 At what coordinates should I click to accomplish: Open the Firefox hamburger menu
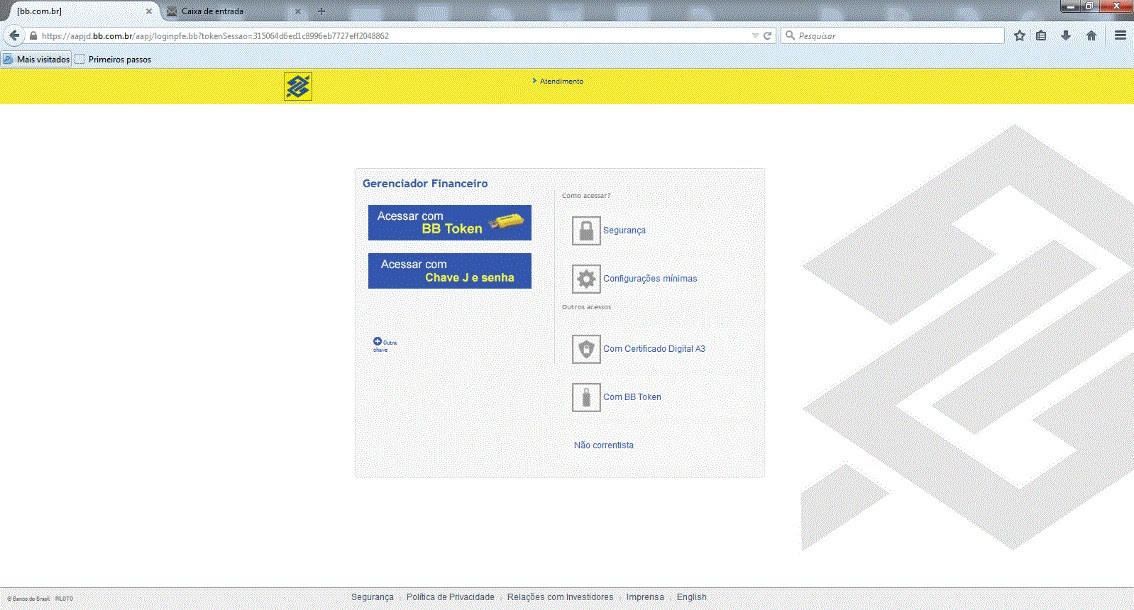point(1120,35)
